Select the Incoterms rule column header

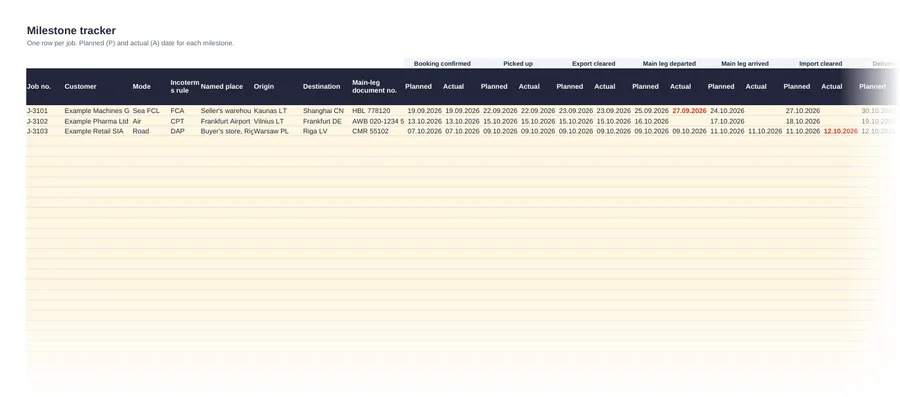tap(185, 87)
